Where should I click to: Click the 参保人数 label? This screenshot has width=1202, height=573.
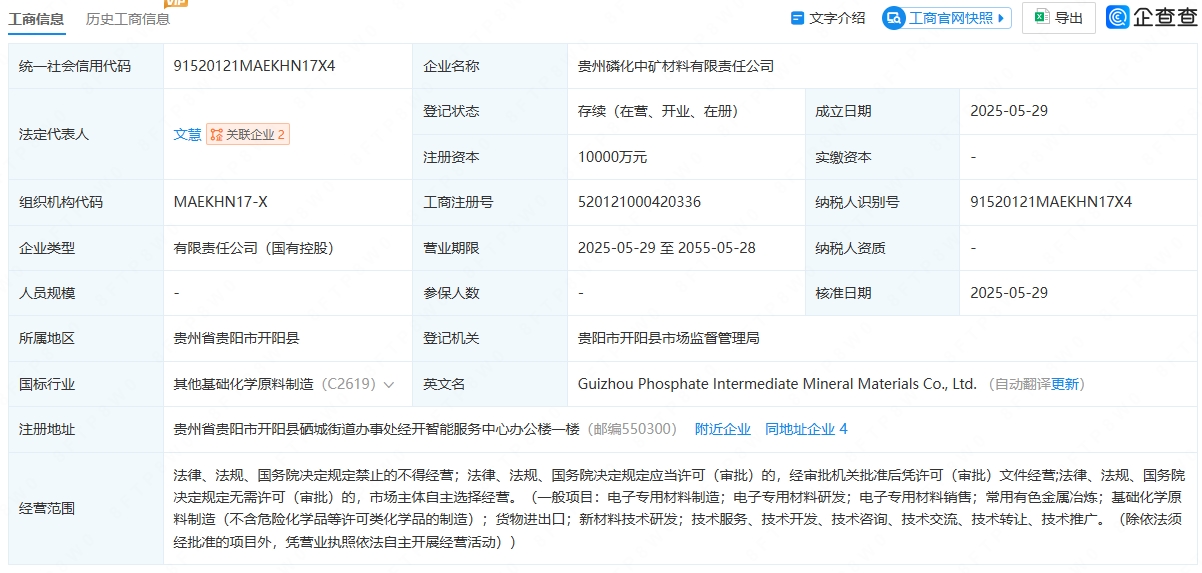tap(451, 293)
